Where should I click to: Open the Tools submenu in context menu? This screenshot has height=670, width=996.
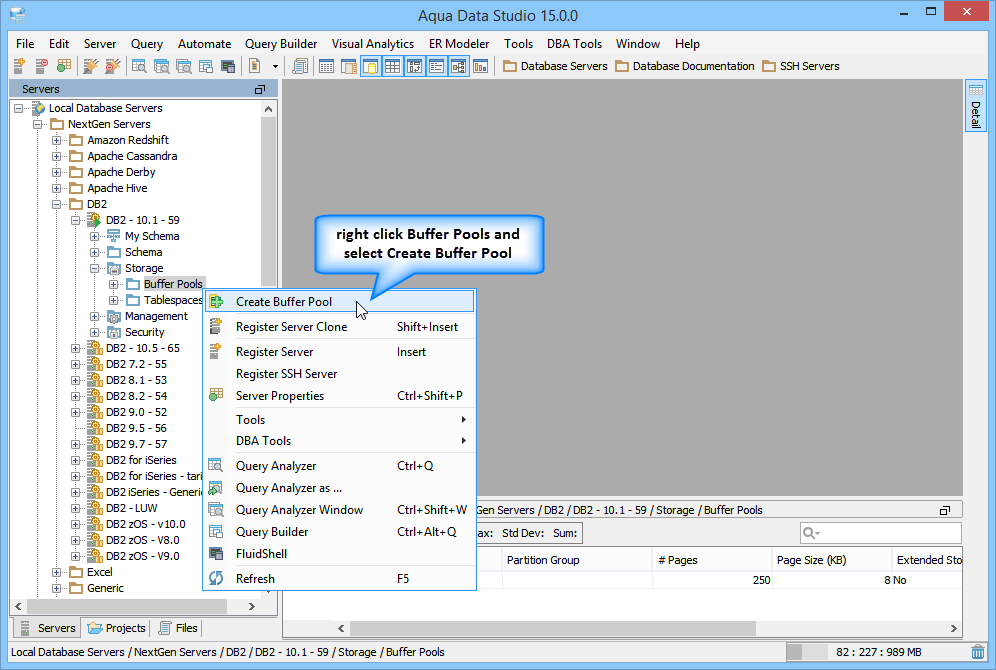coord(339,420)
